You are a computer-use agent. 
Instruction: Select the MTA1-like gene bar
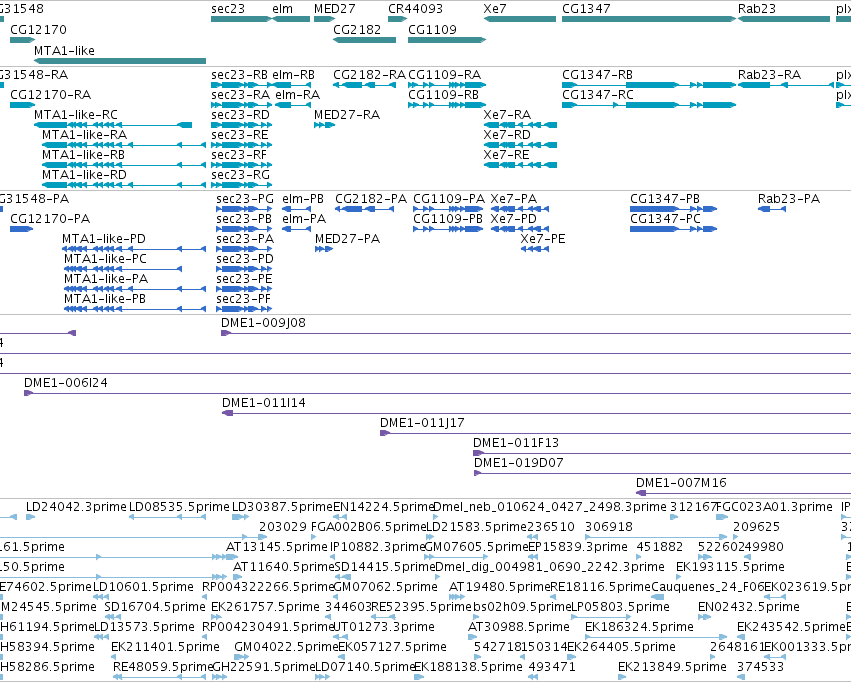coord(120,61)
